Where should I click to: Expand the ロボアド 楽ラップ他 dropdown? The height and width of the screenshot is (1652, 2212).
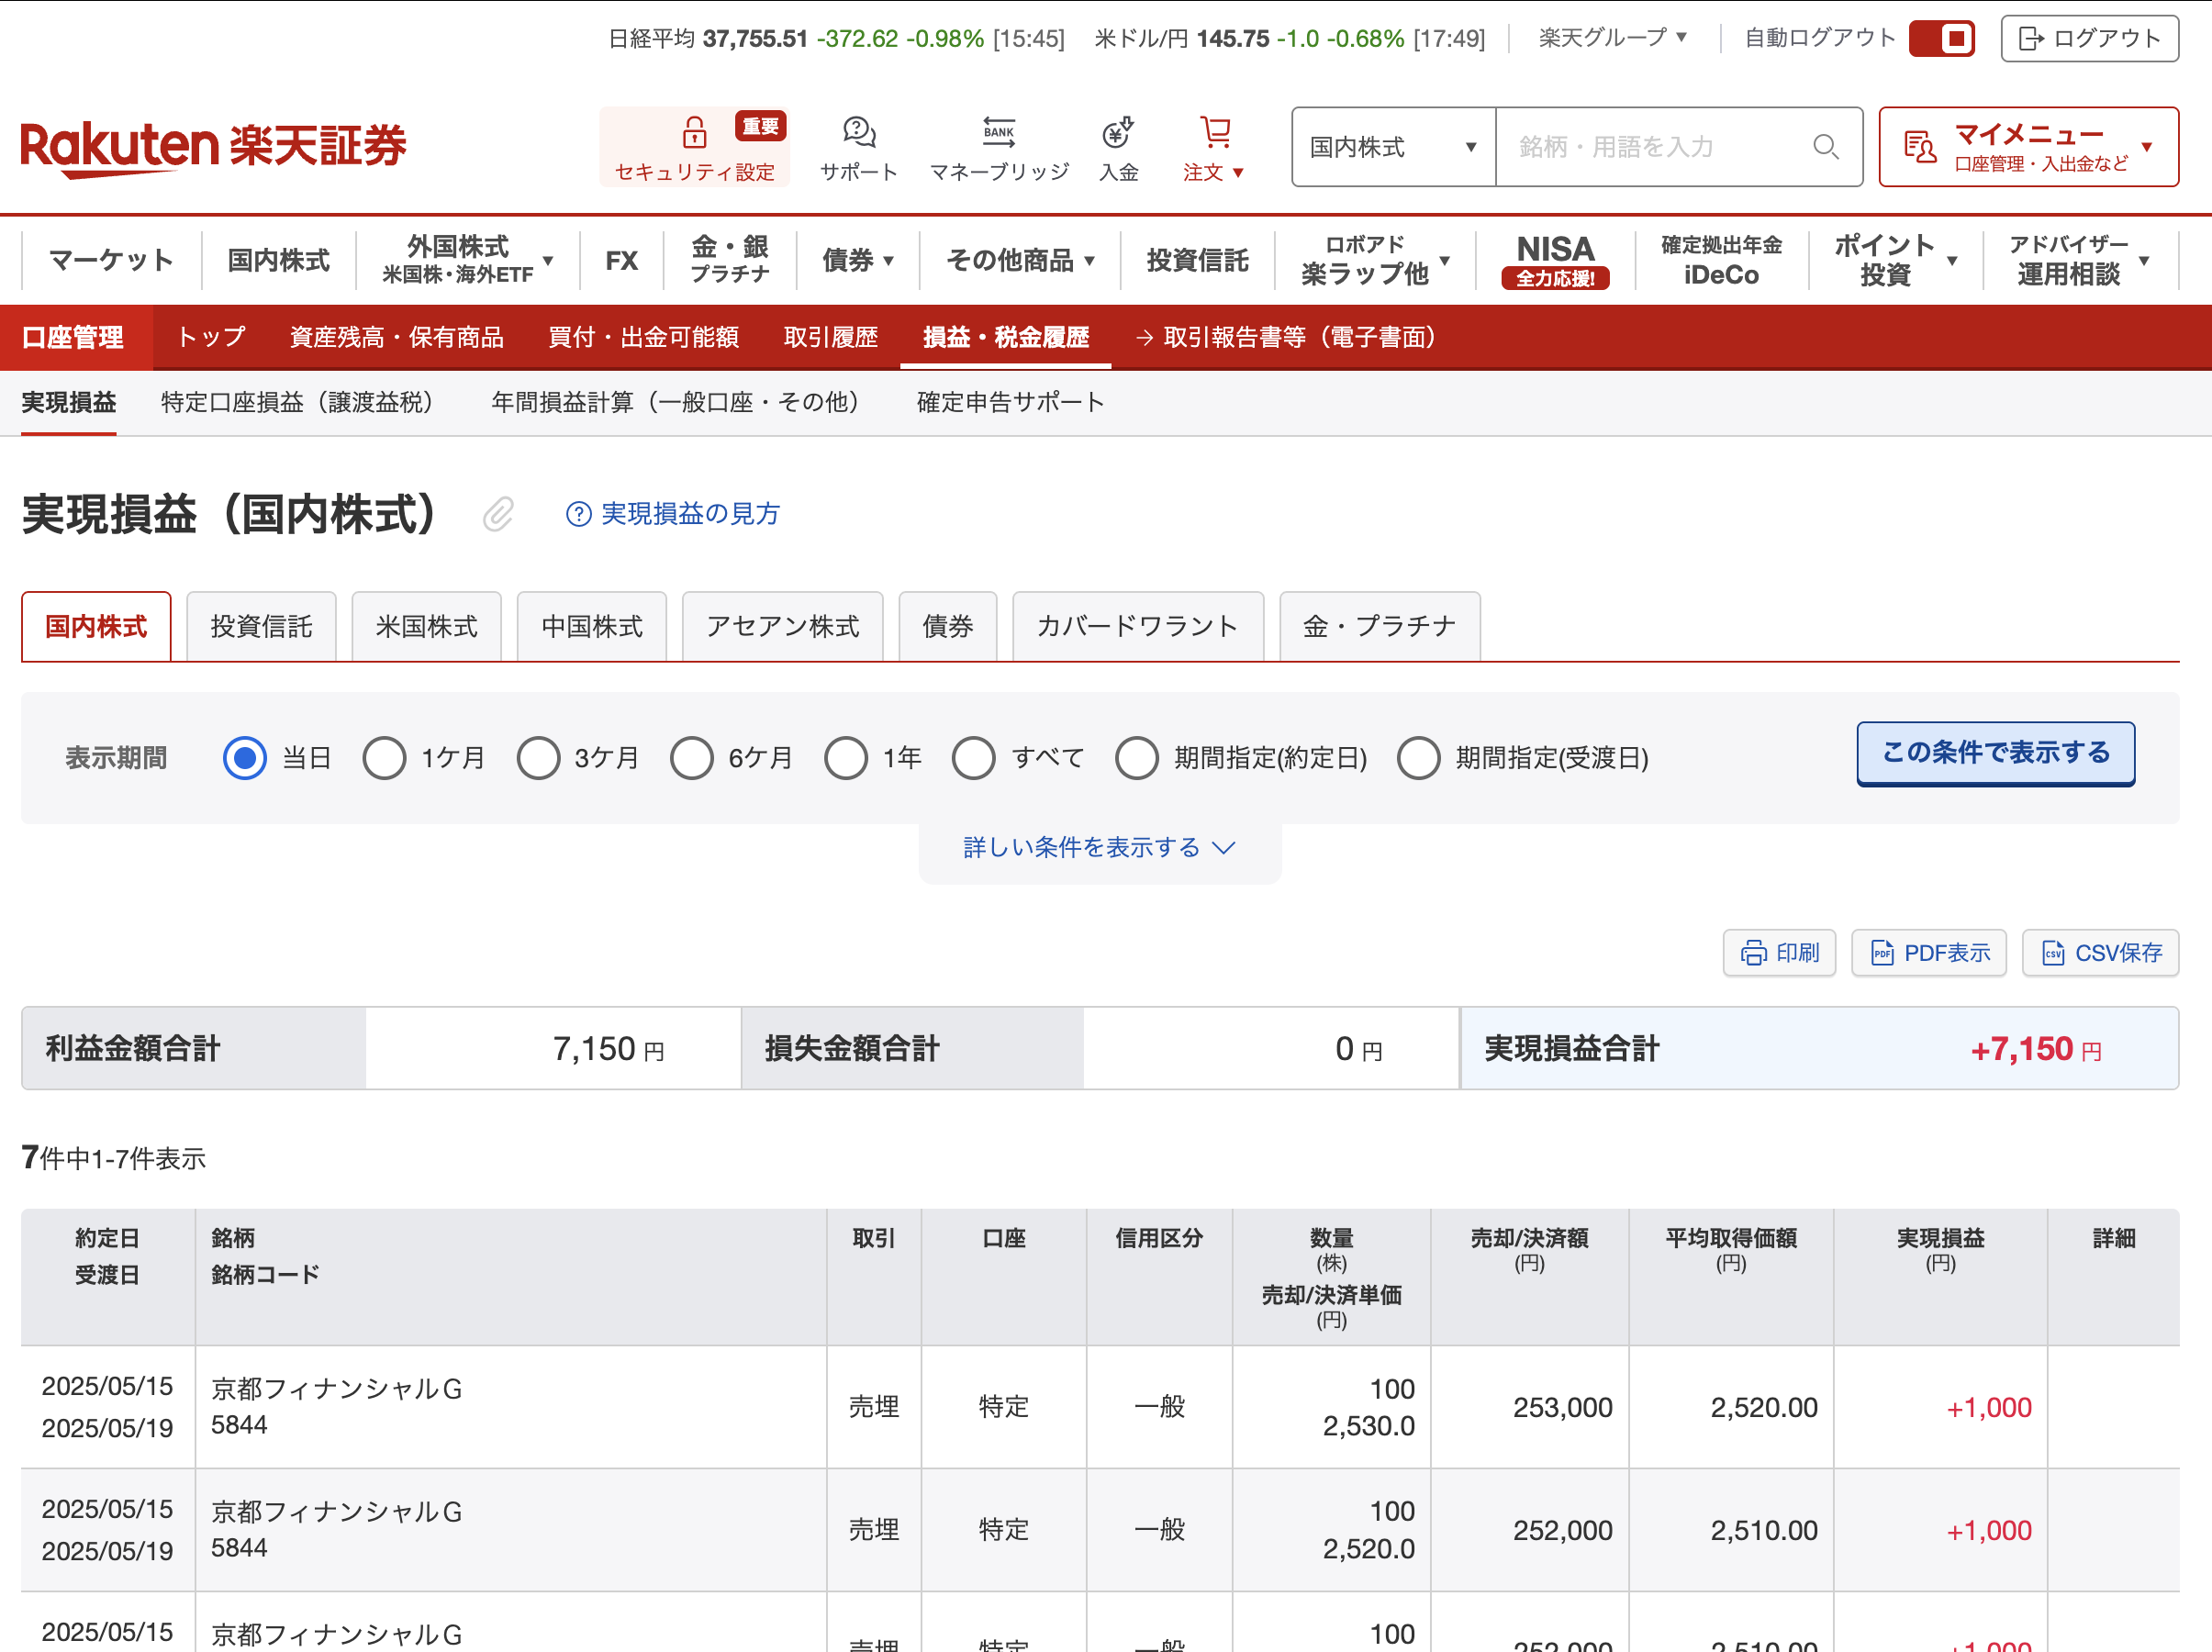coord(1375,260)
